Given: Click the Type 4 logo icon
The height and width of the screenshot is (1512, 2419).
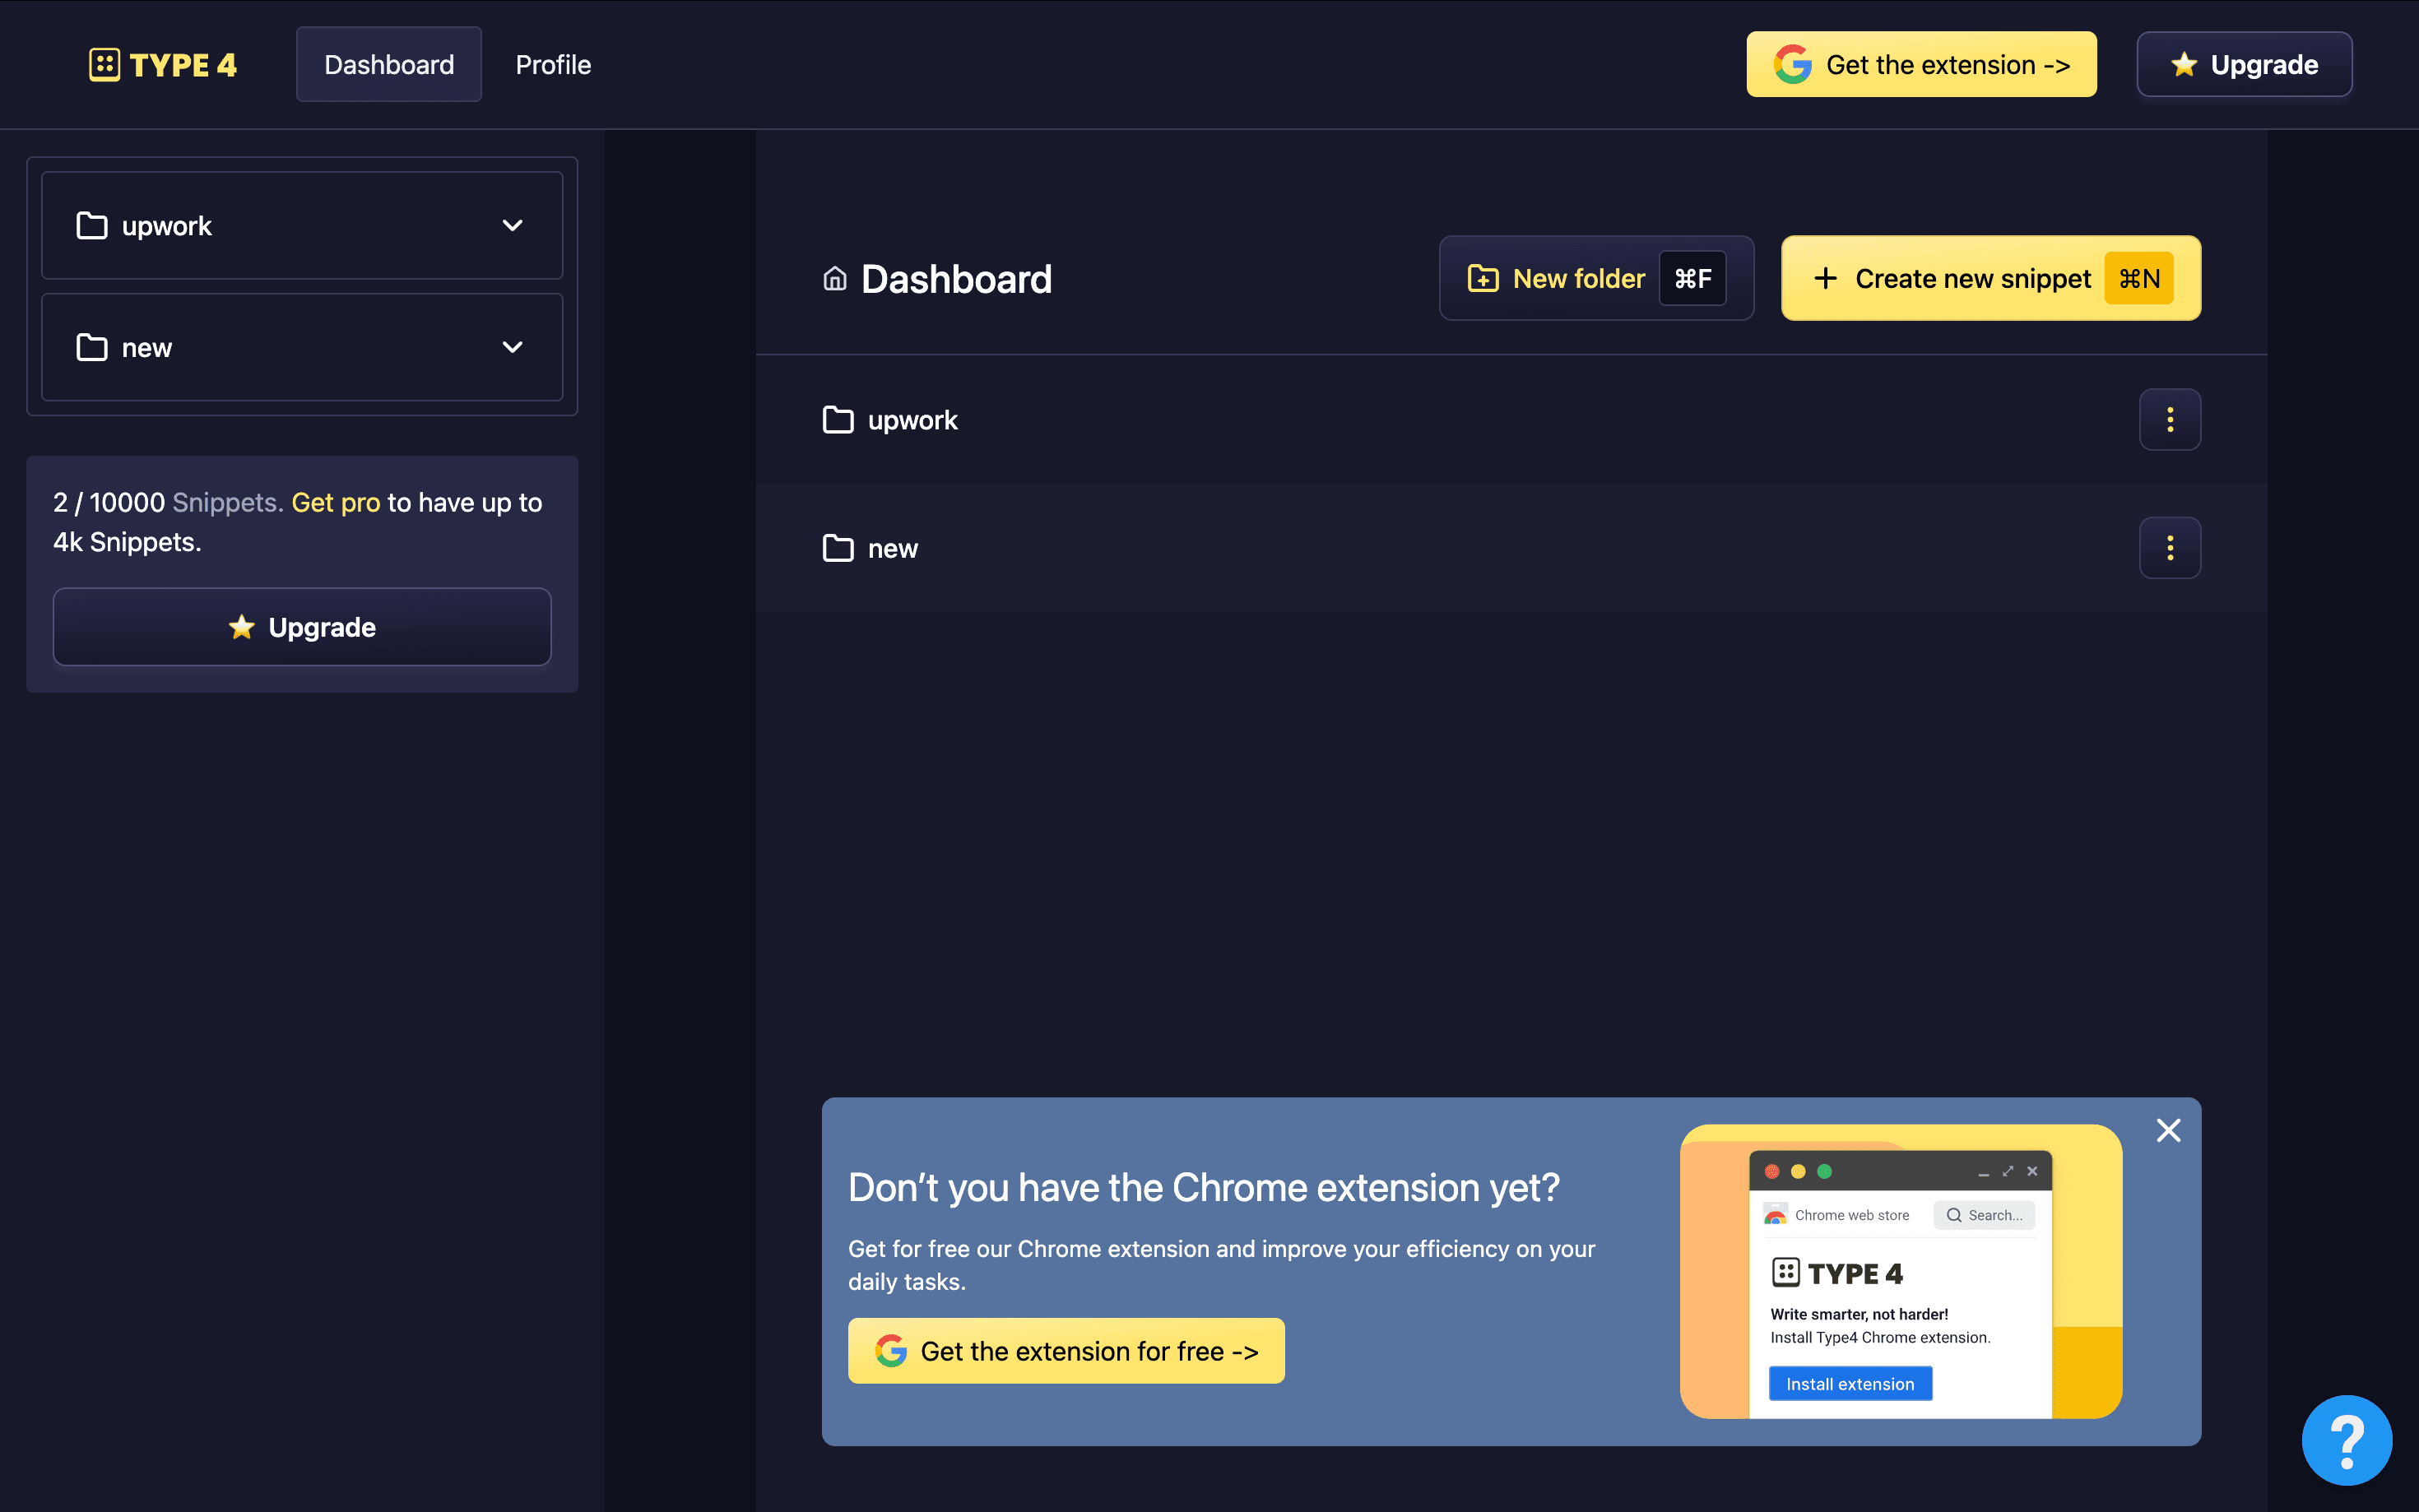Looking at the screenshot, I should 105,63.
